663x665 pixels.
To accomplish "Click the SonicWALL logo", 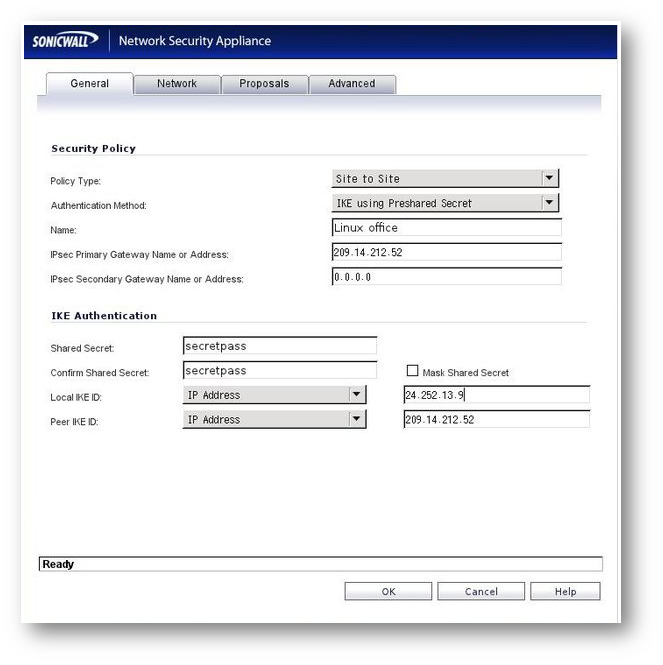I will [x=65, y=41].
